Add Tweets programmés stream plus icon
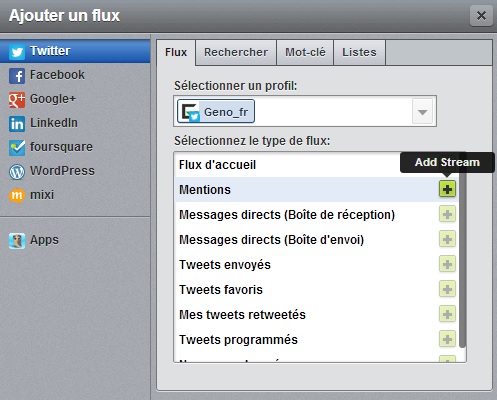497x400 pixels. 447,339
